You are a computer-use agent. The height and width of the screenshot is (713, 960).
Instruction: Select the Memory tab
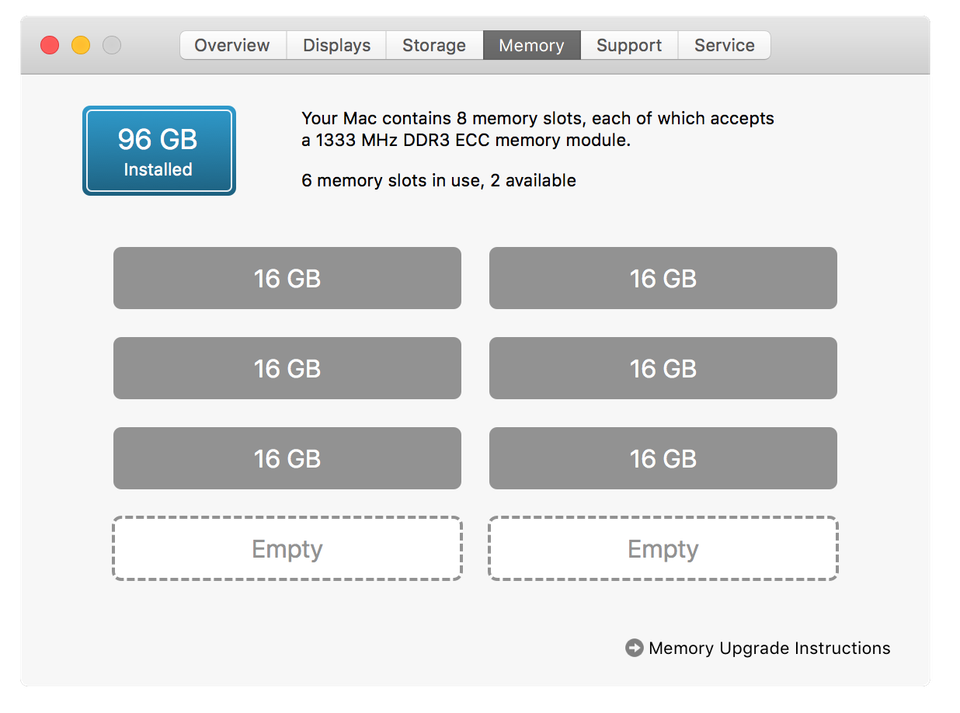(x=531, y=45)
